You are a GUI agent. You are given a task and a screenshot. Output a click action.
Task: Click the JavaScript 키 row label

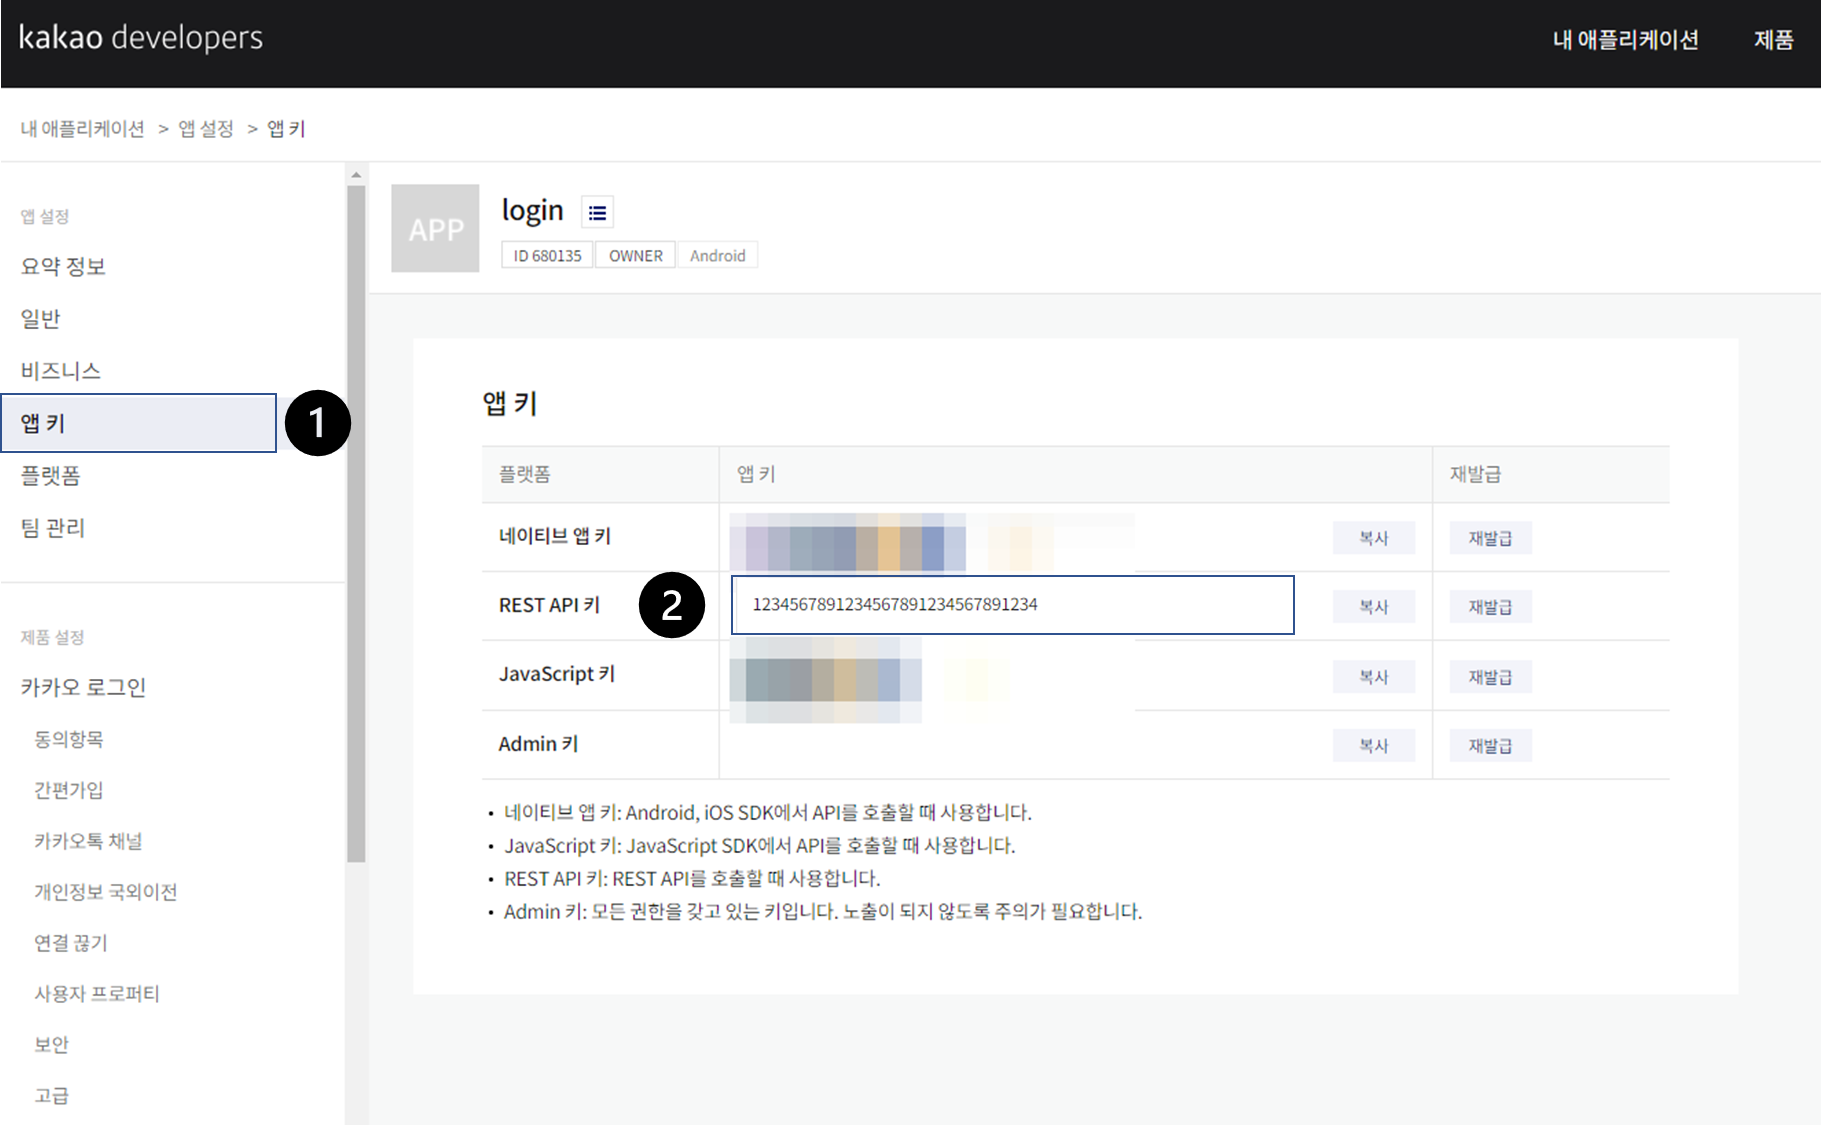pos(557,674)
